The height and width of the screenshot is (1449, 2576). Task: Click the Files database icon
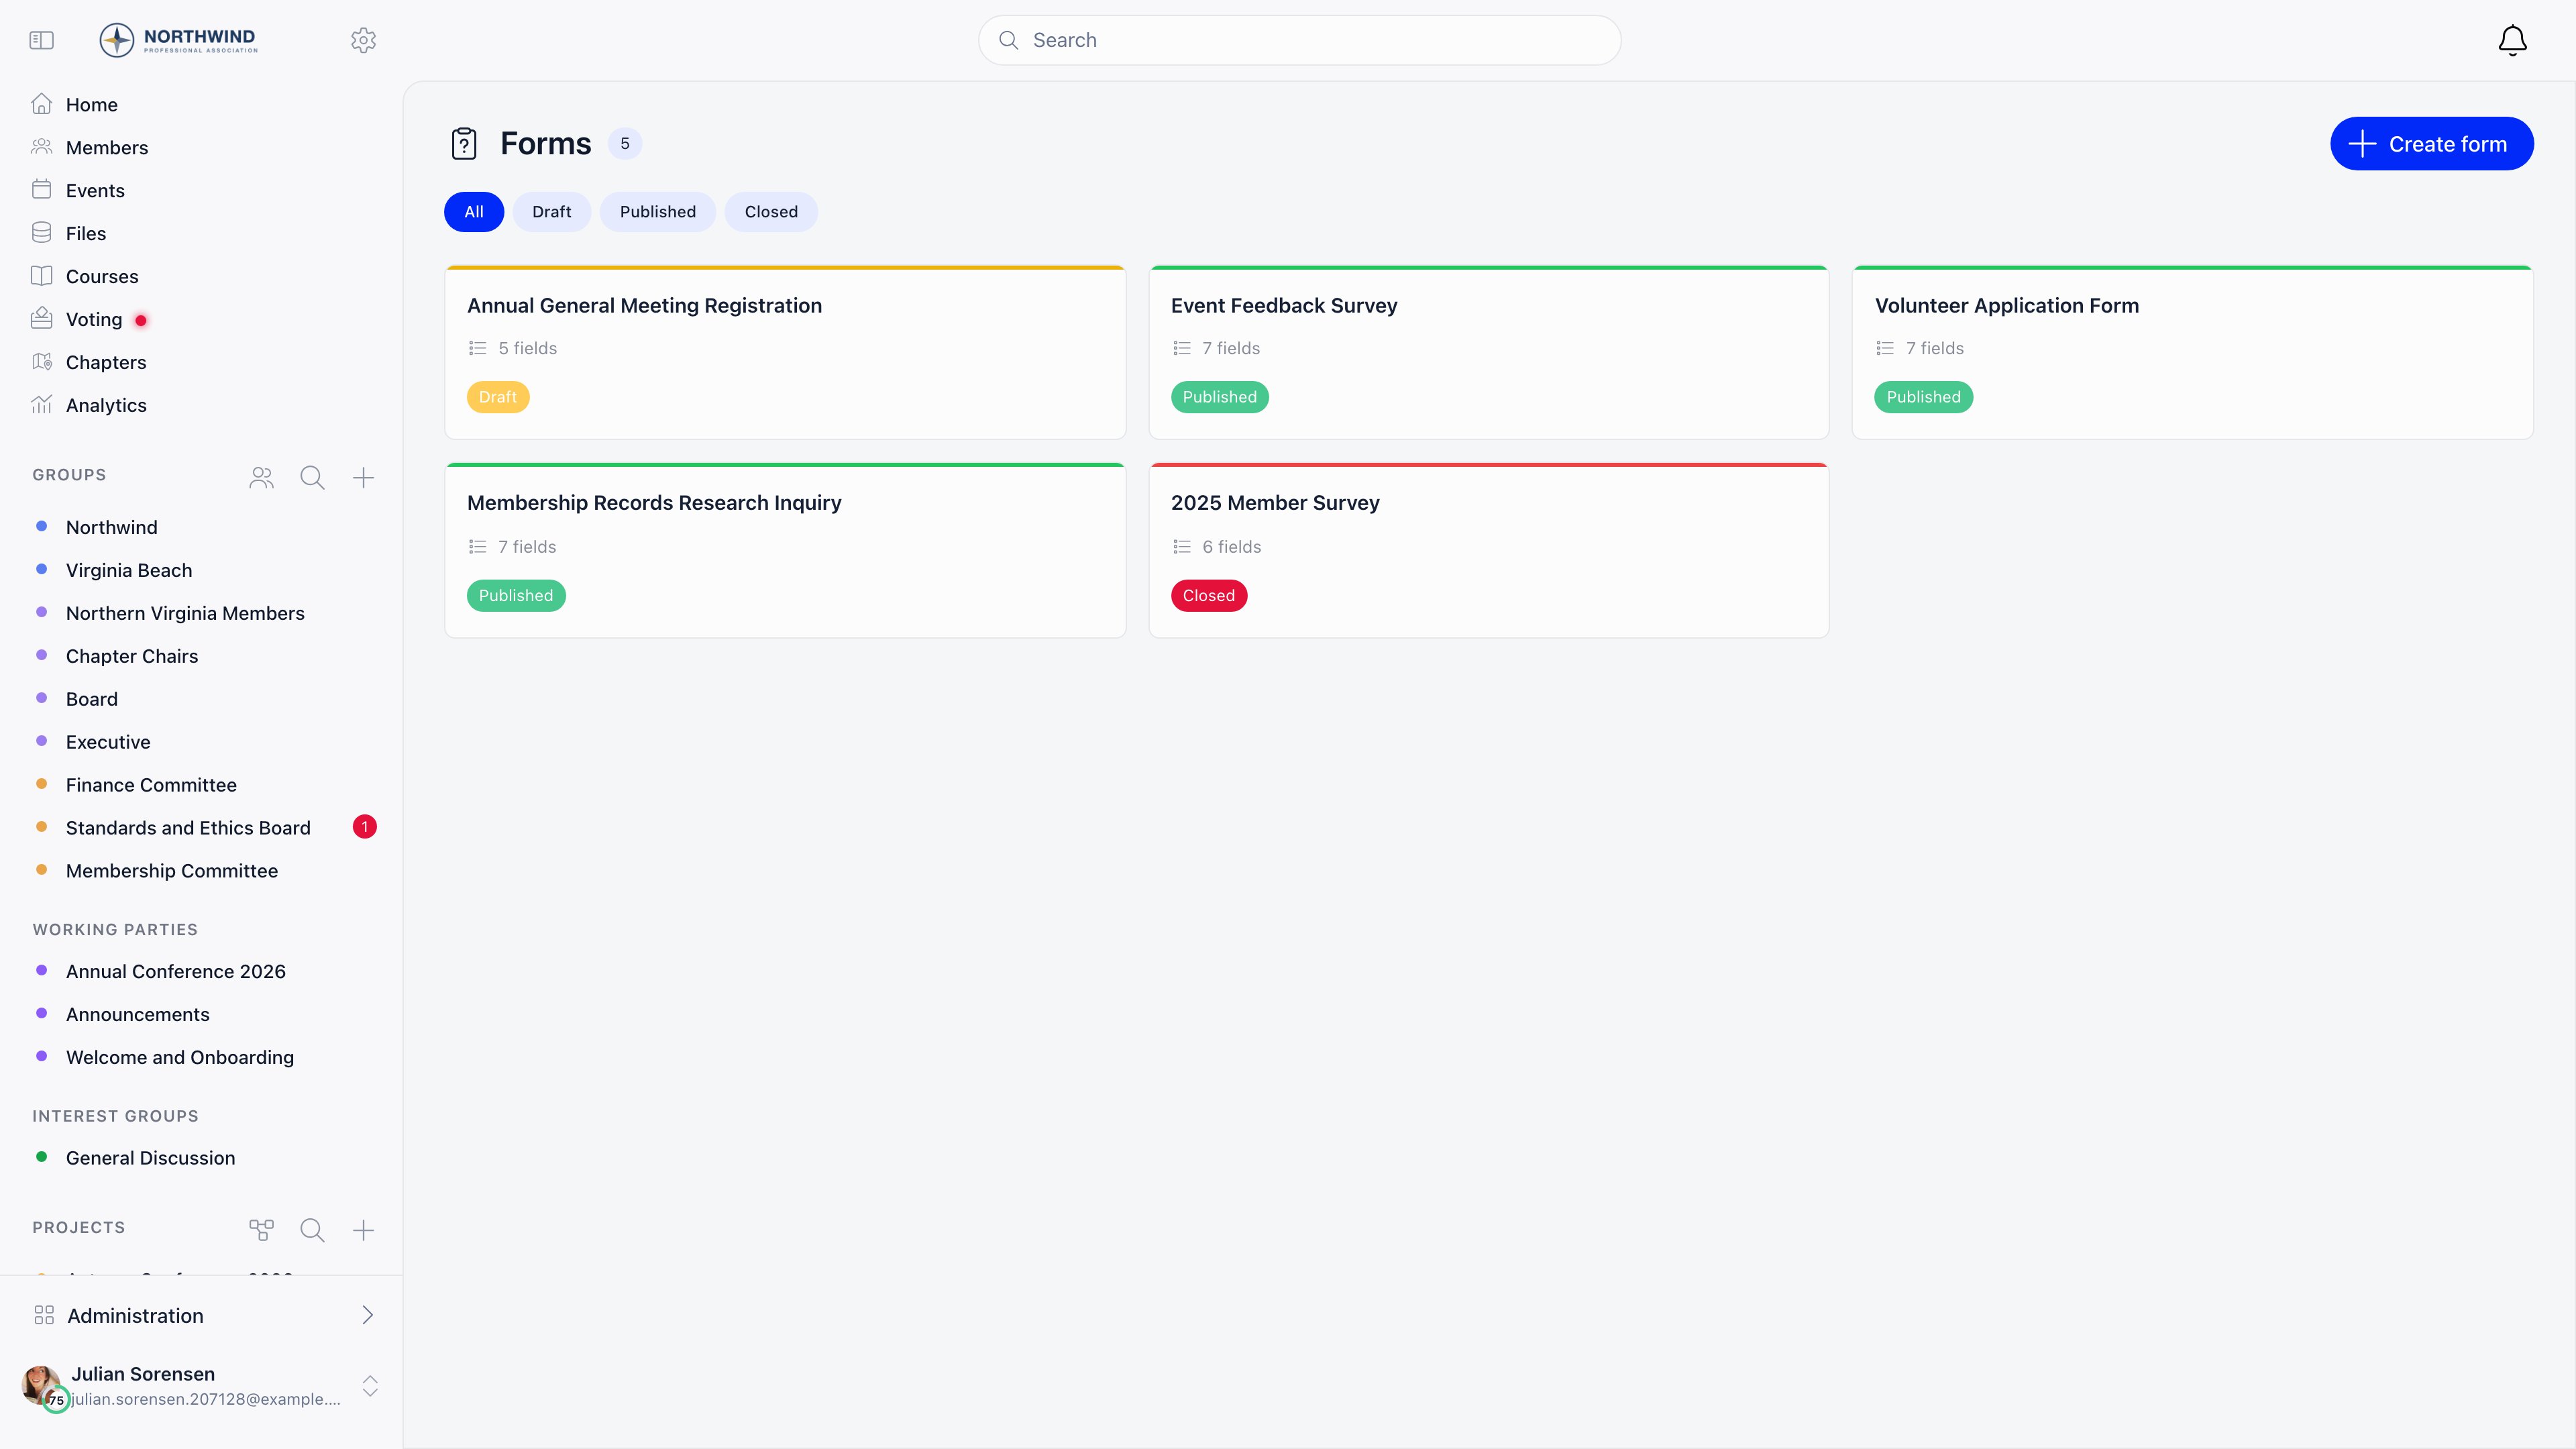point(41,233)
